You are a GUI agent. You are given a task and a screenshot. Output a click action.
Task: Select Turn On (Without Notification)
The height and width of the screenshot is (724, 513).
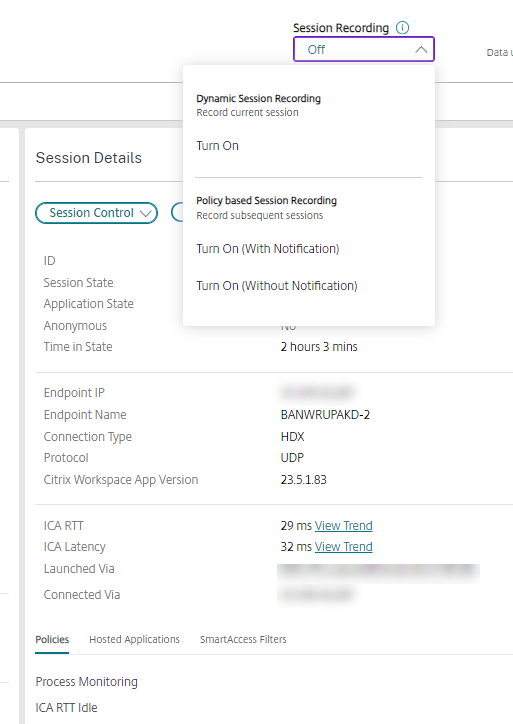coord(277,285)
